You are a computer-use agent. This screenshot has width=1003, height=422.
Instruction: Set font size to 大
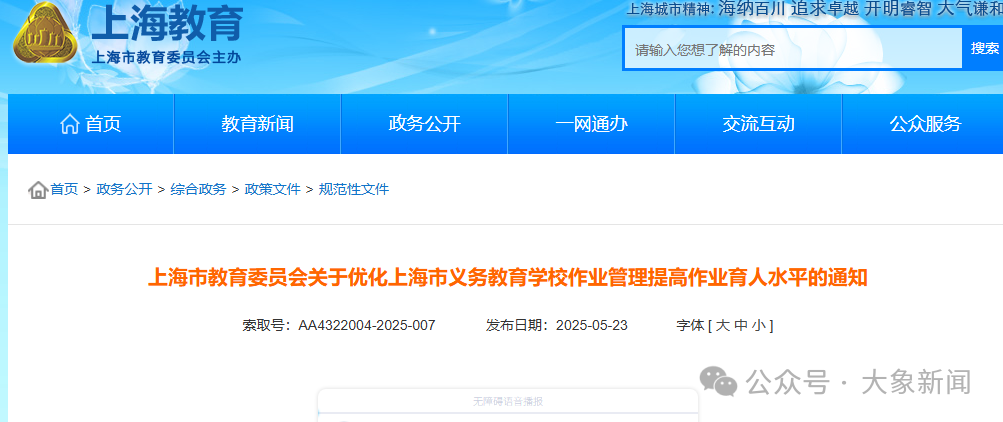point(722,325)
